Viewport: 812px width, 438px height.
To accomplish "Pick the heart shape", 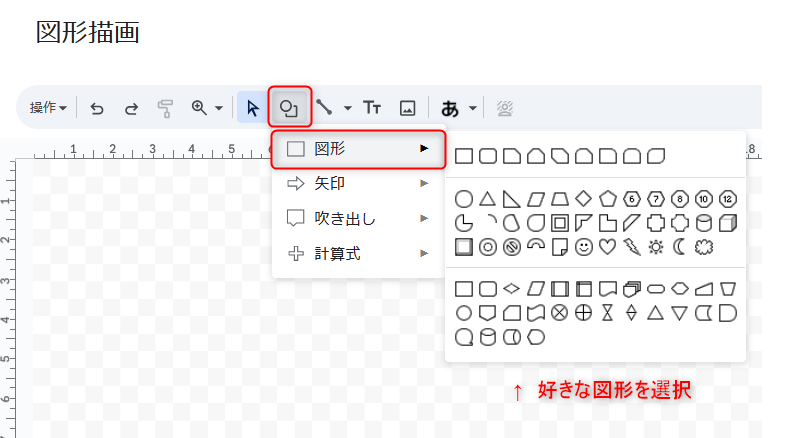I will (607, 247).
